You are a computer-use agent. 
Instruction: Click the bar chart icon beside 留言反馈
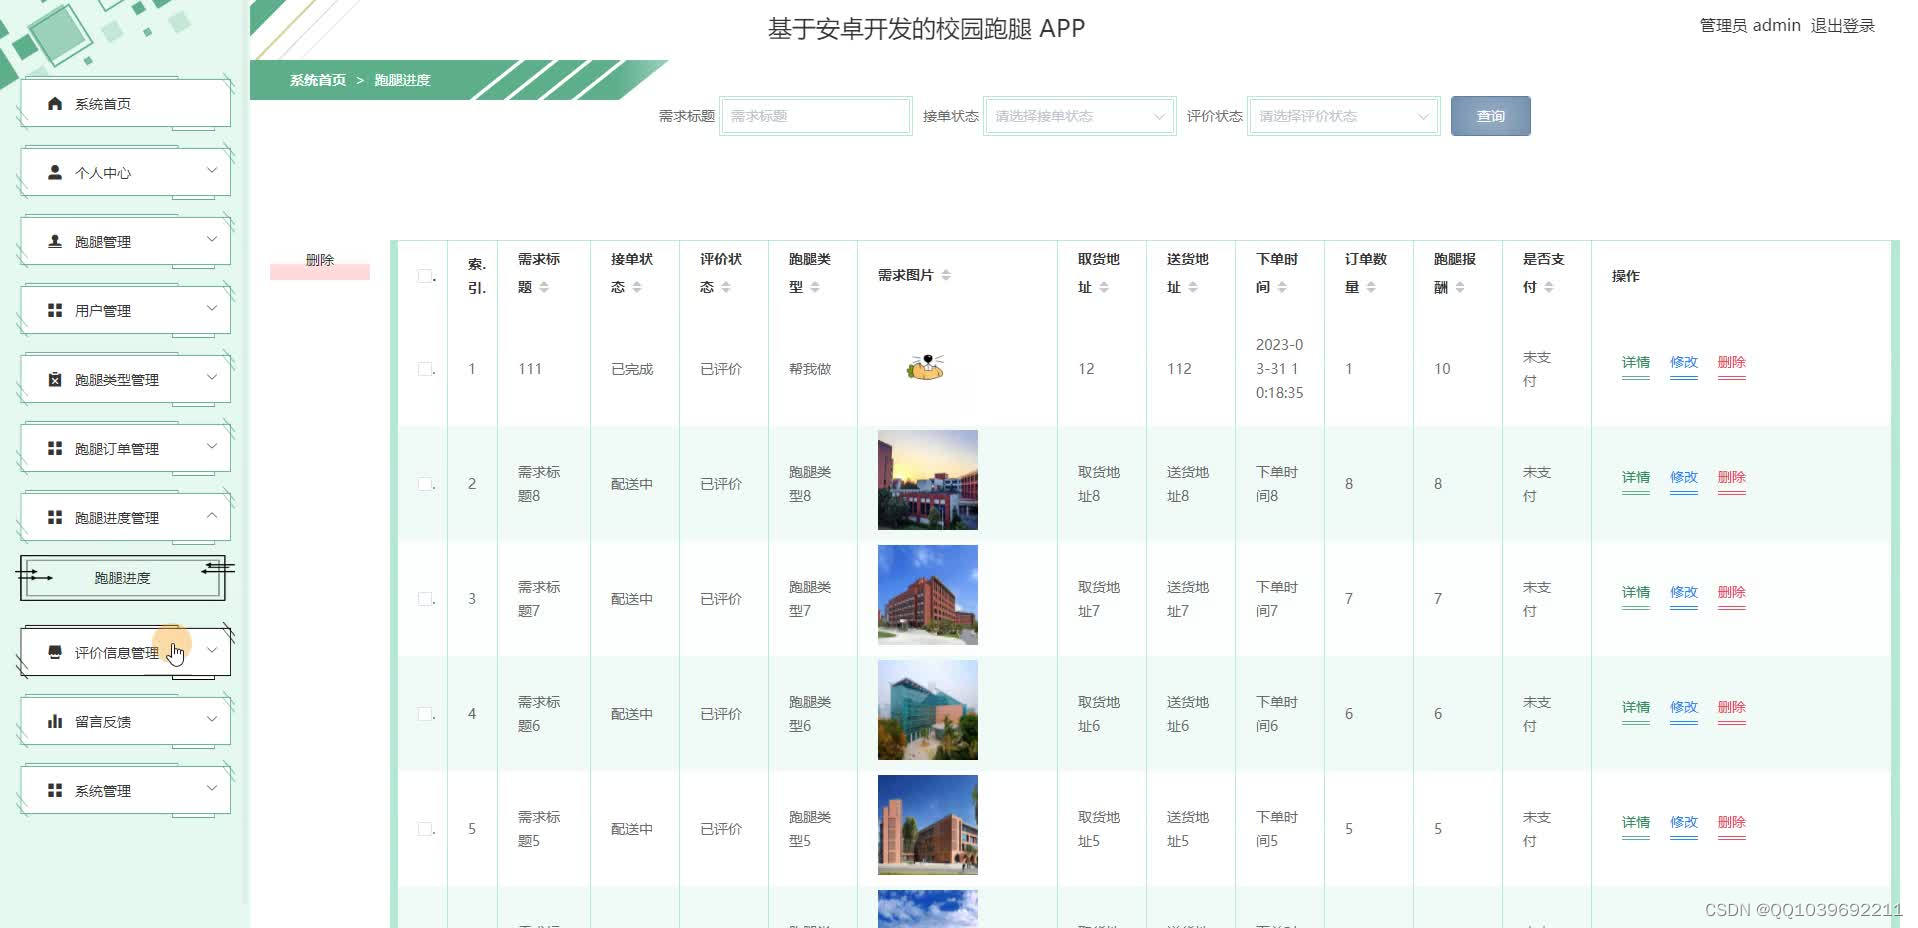(x=55, y=721)
